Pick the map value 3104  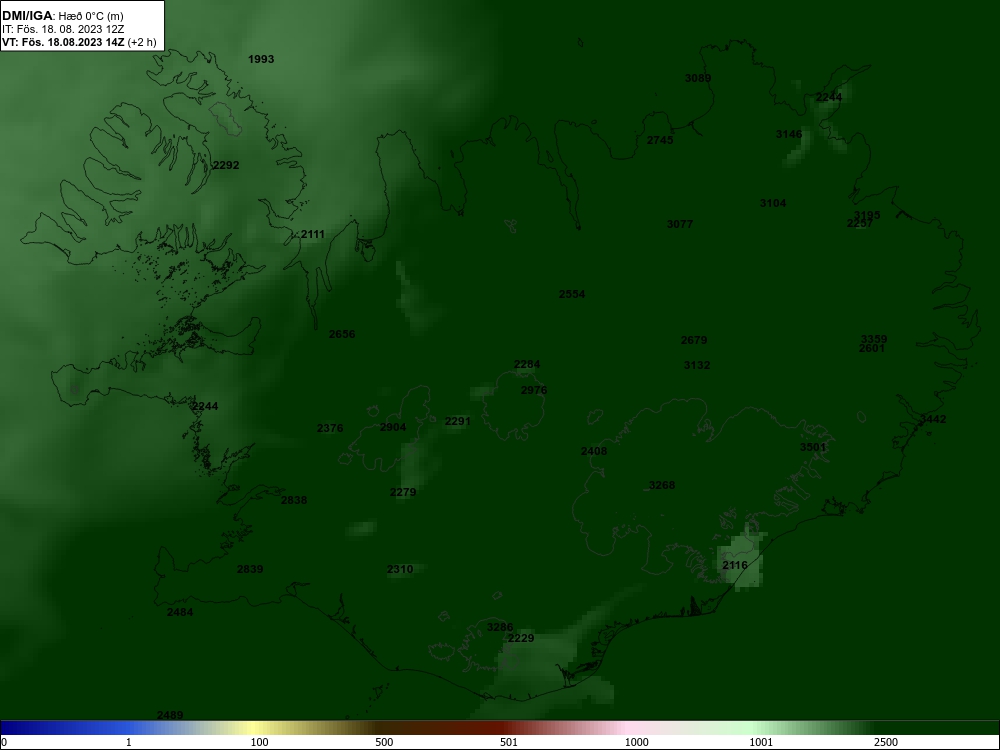coord(773,203)
